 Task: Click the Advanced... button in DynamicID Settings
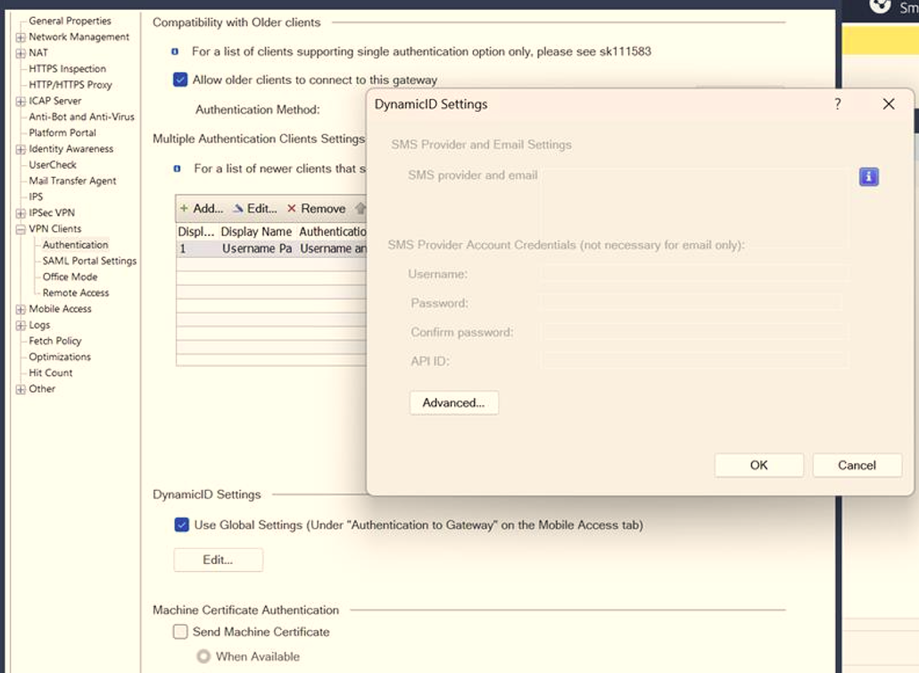pyautogui.click(x=454, y=403)
